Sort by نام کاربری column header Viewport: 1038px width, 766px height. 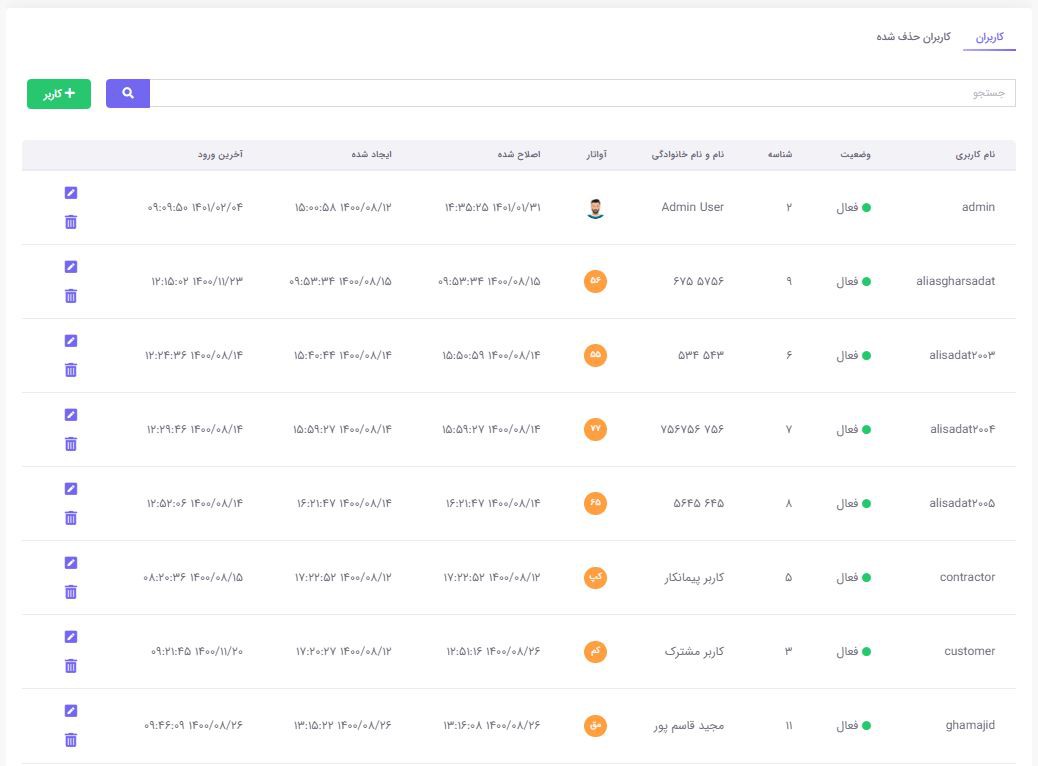975,155
